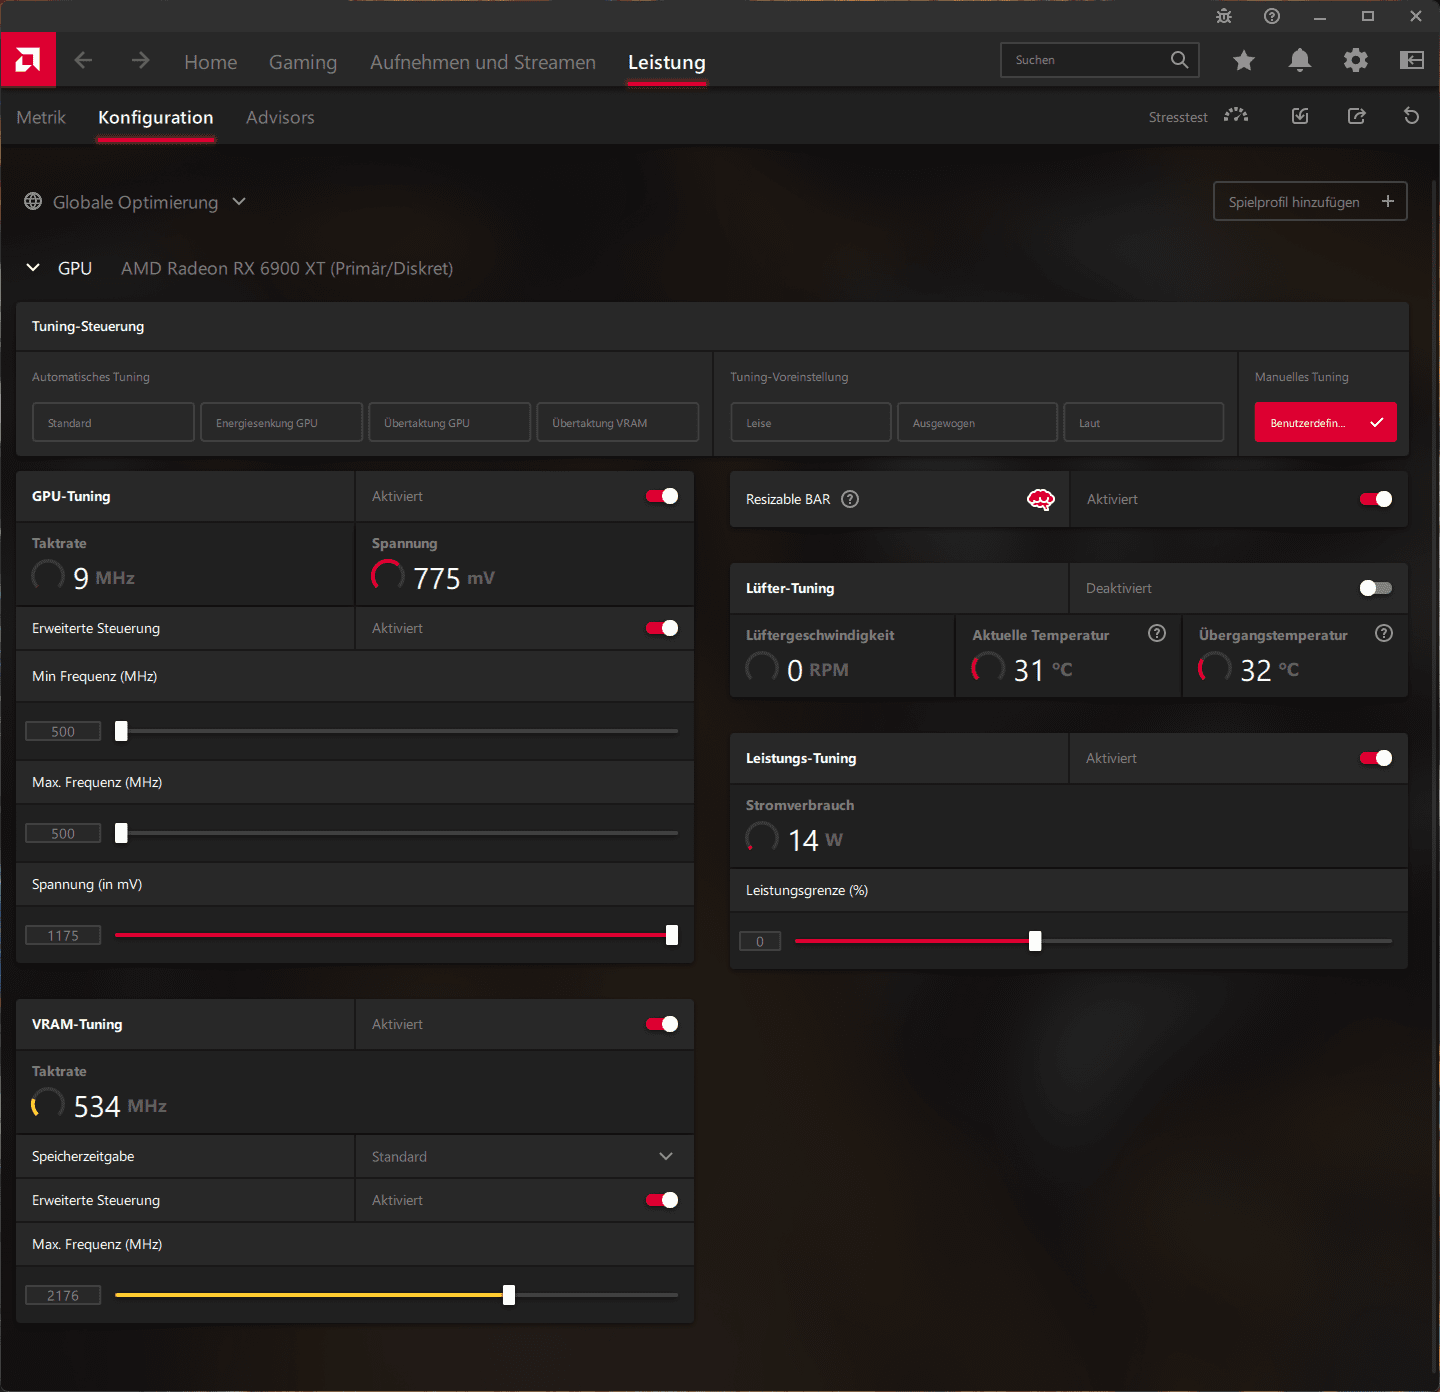Open the Home tab
The image size is (1440, 1392).
coord(211,62)
